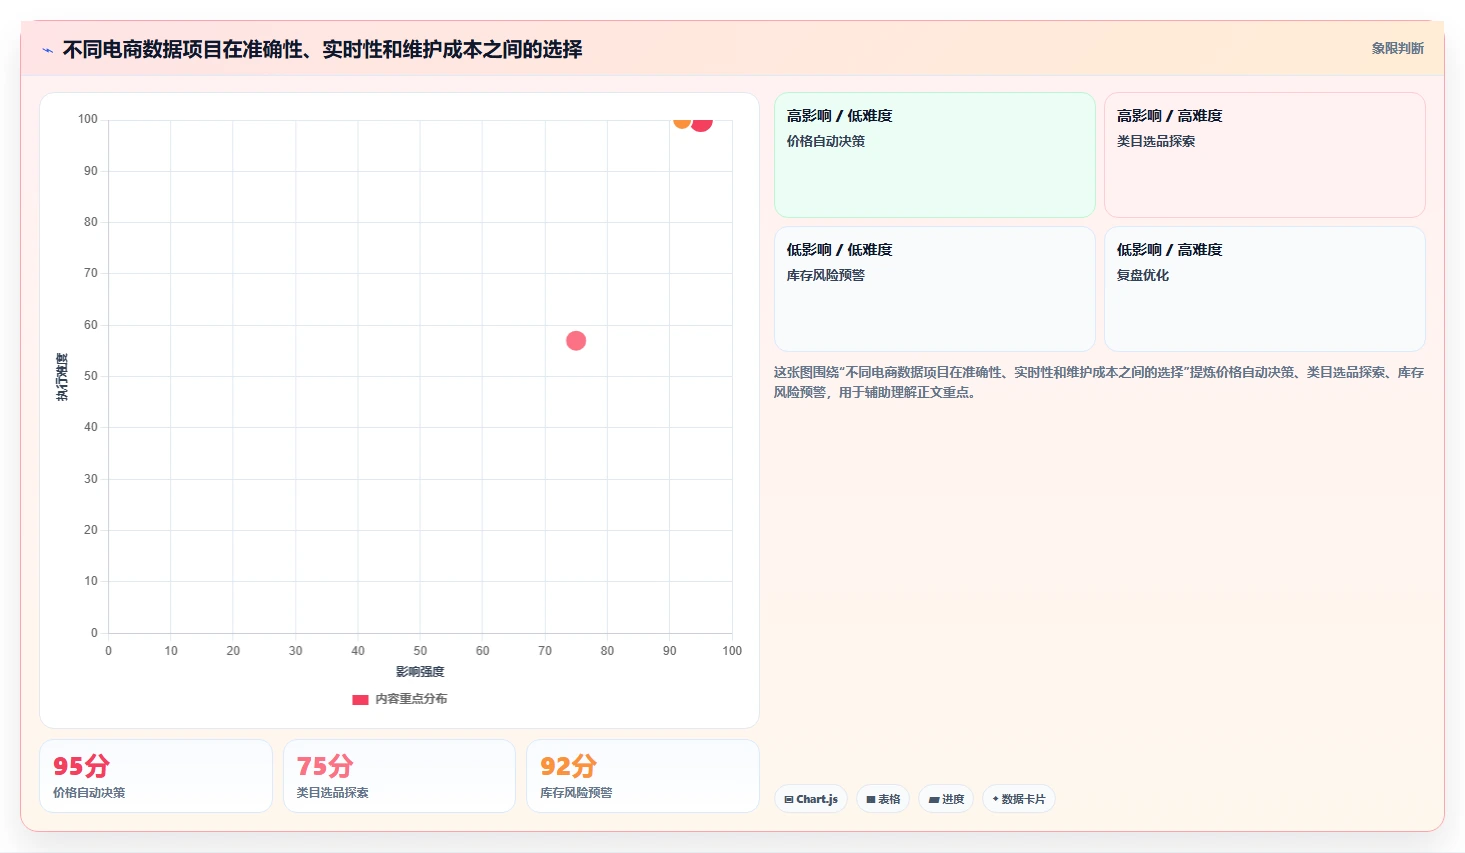
Task: Click the x-axis tick label 50
Action: point(420,651)
